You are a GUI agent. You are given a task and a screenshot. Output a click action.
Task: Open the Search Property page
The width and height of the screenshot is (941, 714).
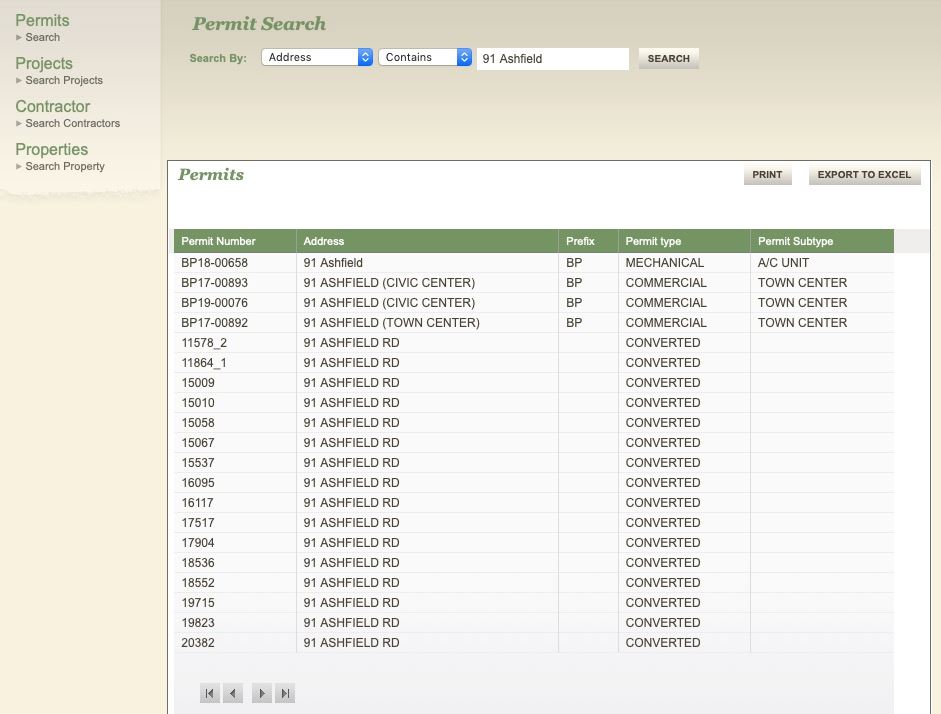pos(65,166)
